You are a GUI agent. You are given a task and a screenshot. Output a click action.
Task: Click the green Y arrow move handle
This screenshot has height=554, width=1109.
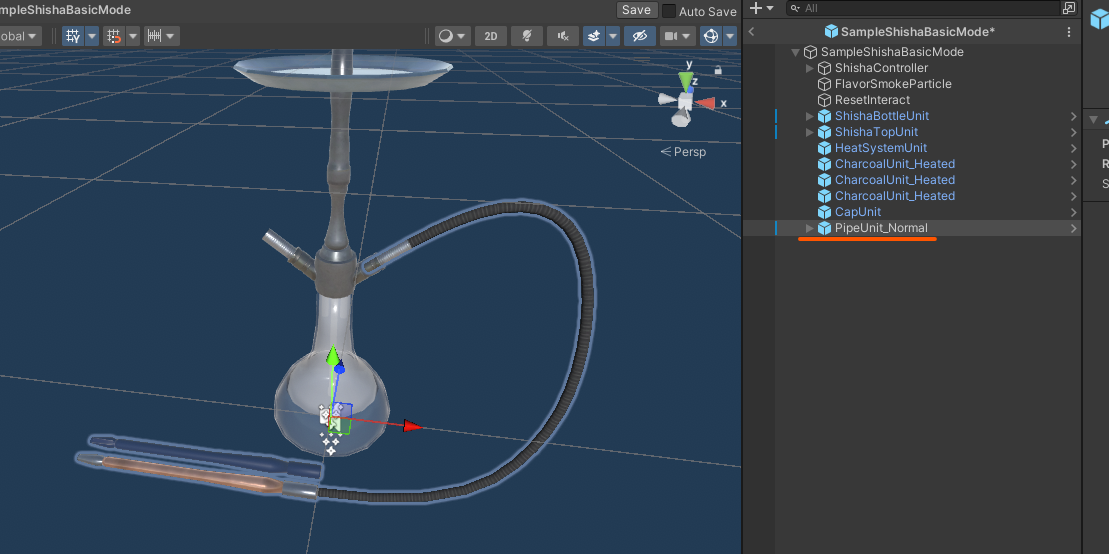coord(333,354)
